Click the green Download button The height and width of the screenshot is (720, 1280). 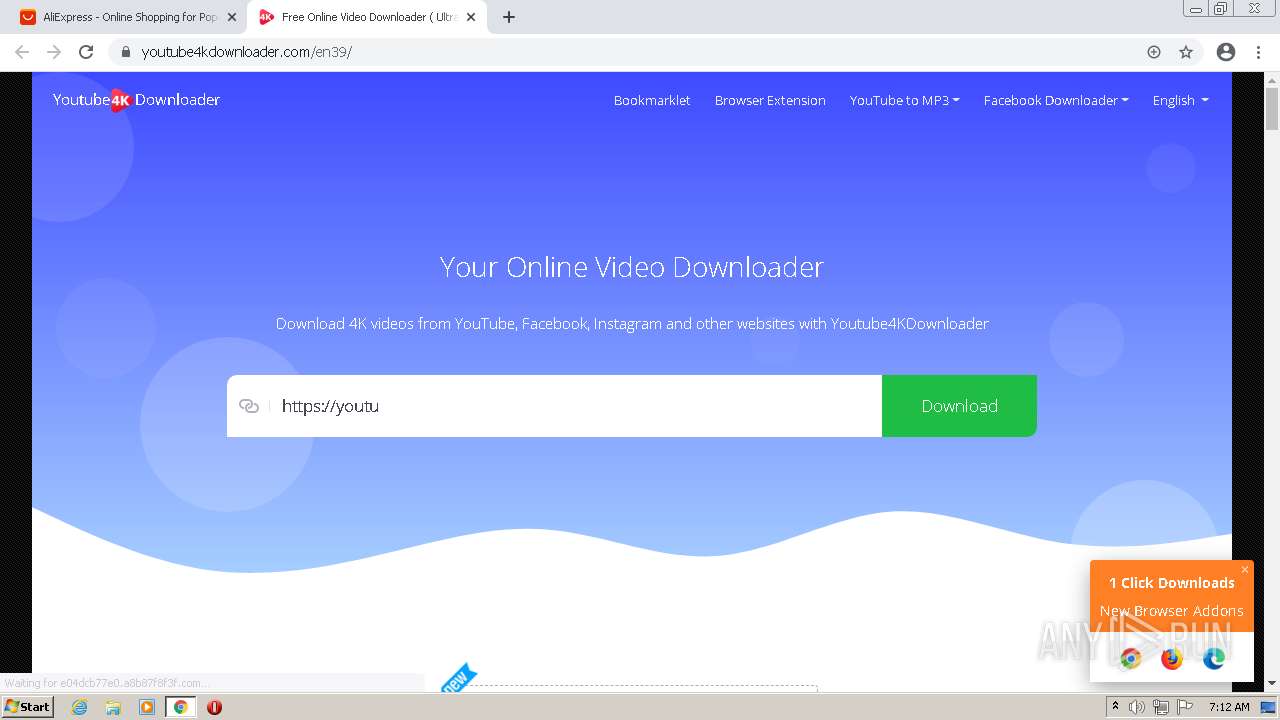tap(959, 406)
